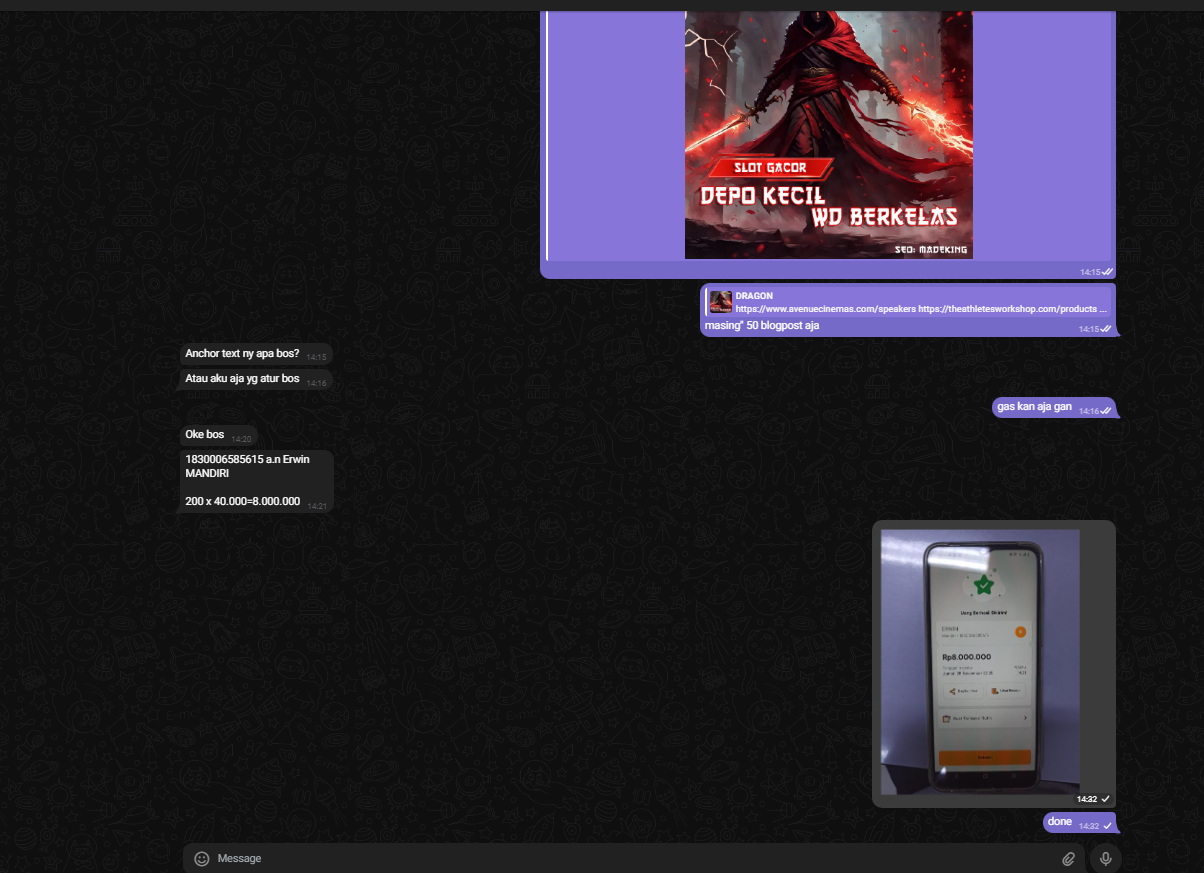Click read checkmarks on the blogpost message
The height and width of the screenshot is (873, 1204).
pyautogui.click(x=1106, y=329)
